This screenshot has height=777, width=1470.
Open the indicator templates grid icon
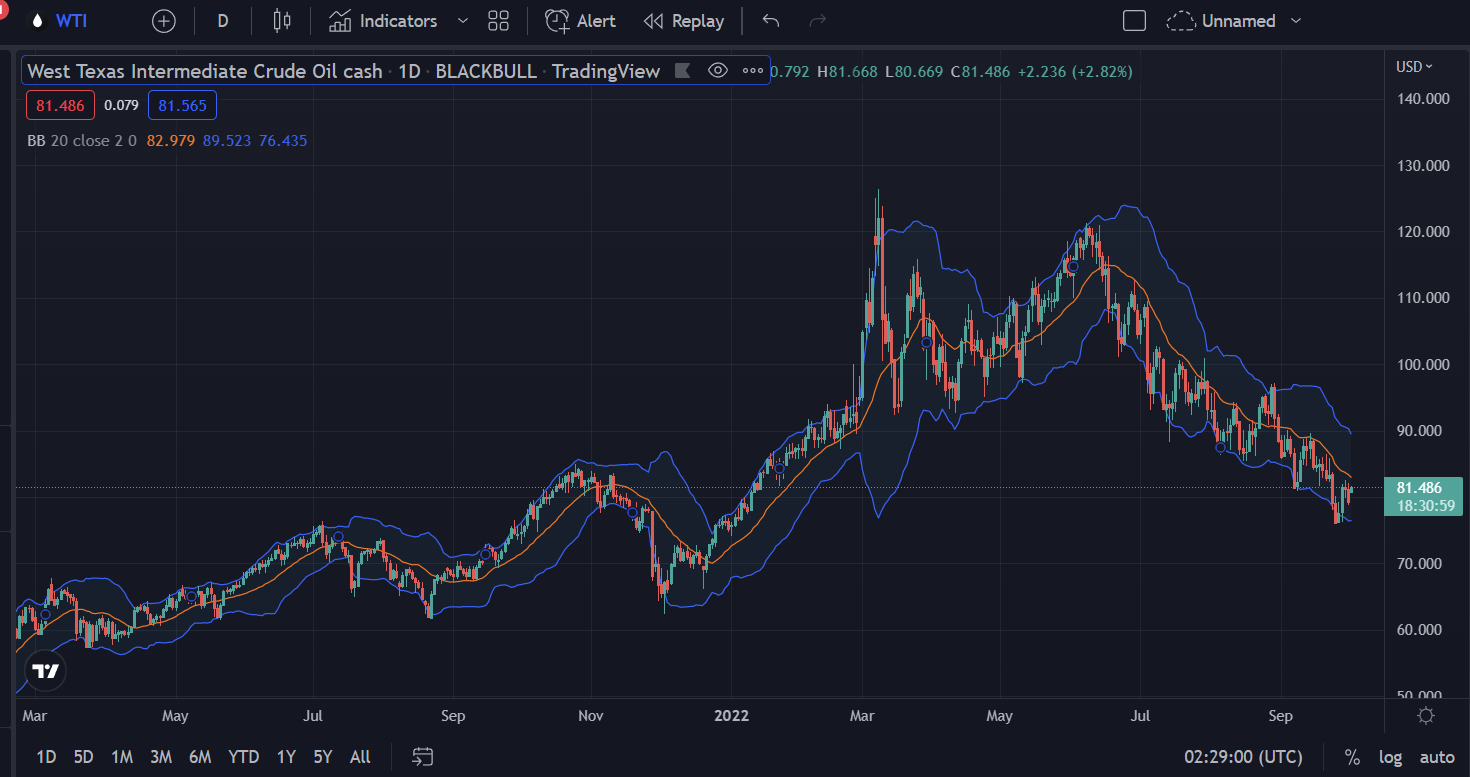498,21
